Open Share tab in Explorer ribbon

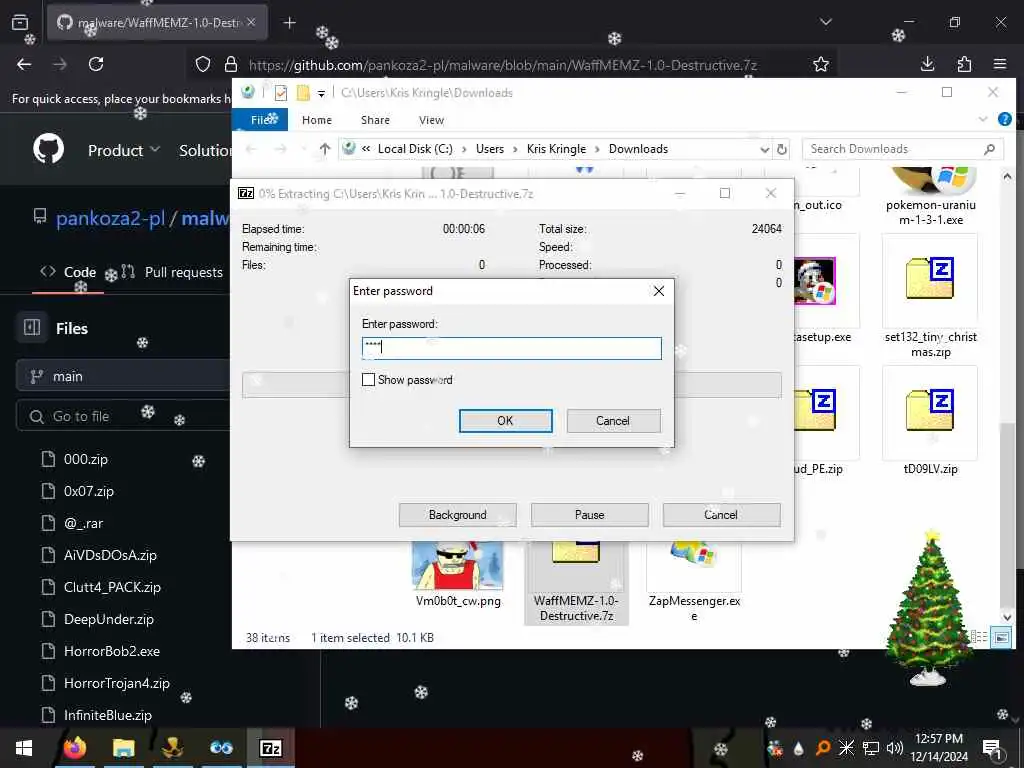pyautogui.click(x=376, y=120)
